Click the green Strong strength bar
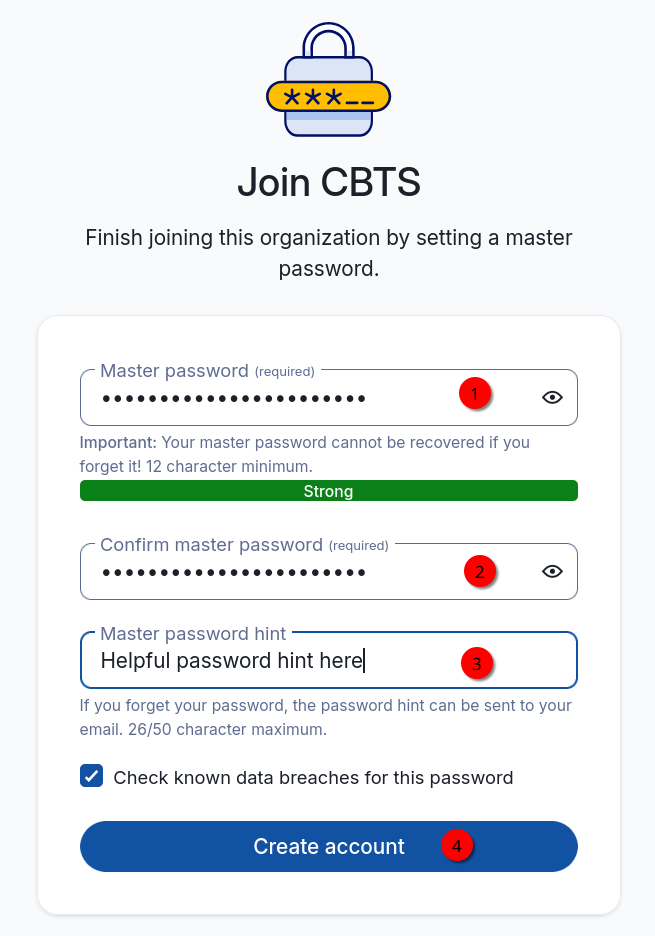This screenshot has width=655, height=936. pos(329,491)
